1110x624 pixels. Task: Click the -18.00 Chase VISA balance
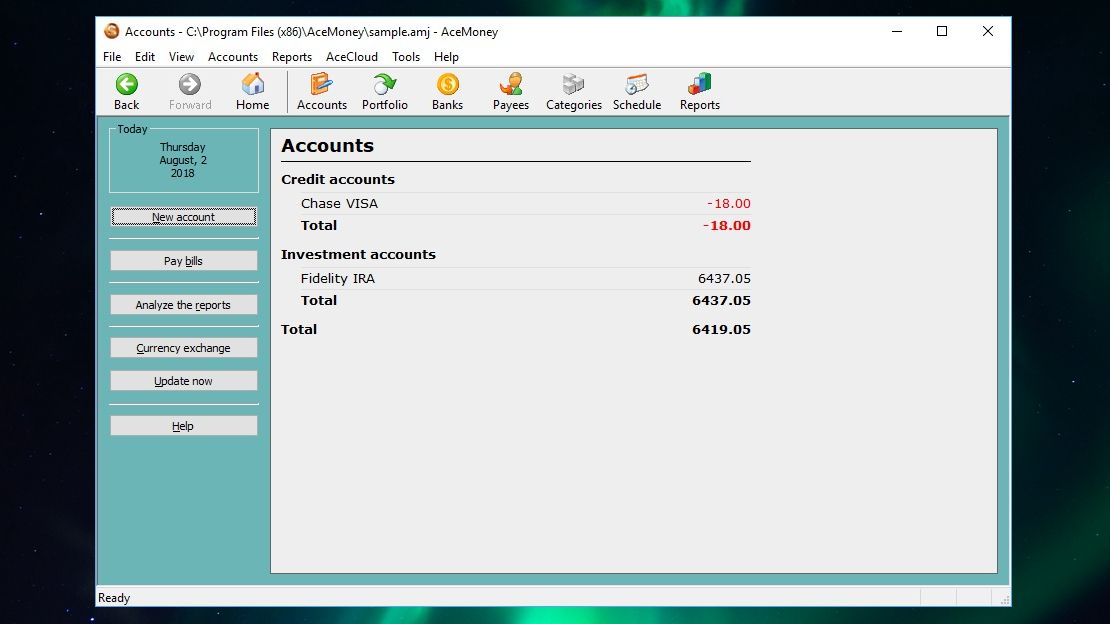[728, 203]
